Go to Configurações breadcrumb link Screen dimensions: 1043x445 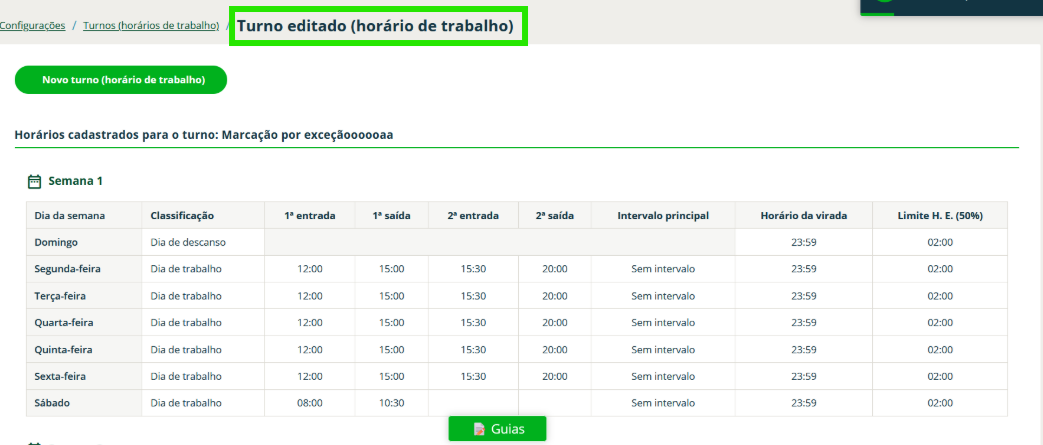[x=32, y=26]
